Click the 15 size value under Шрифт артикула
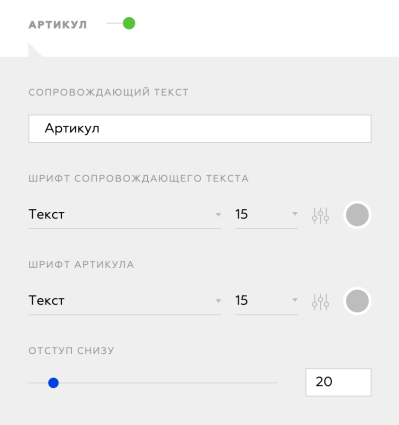The width and height of the screenshot is (399, 425). pyautogui.click(x=241, y=300)
